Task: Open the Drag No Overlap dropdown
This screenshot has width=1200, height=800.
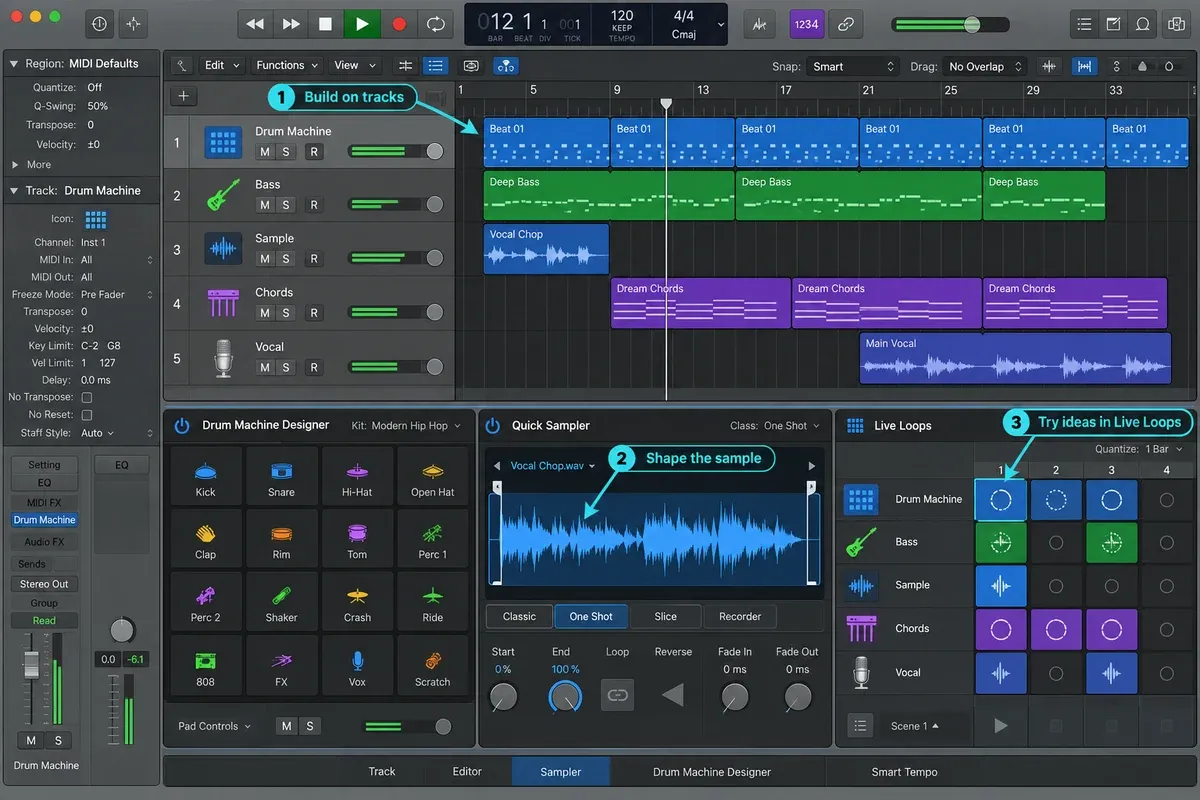Action: [985, 66]
